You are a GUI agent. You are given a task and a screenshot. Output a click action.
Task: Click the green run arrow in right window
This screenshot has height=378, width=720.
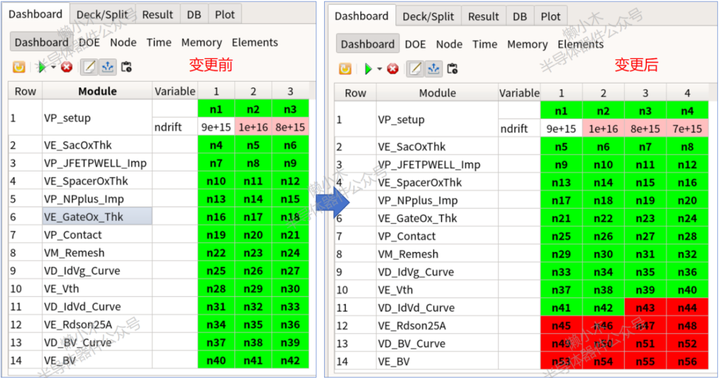point(368,69)
